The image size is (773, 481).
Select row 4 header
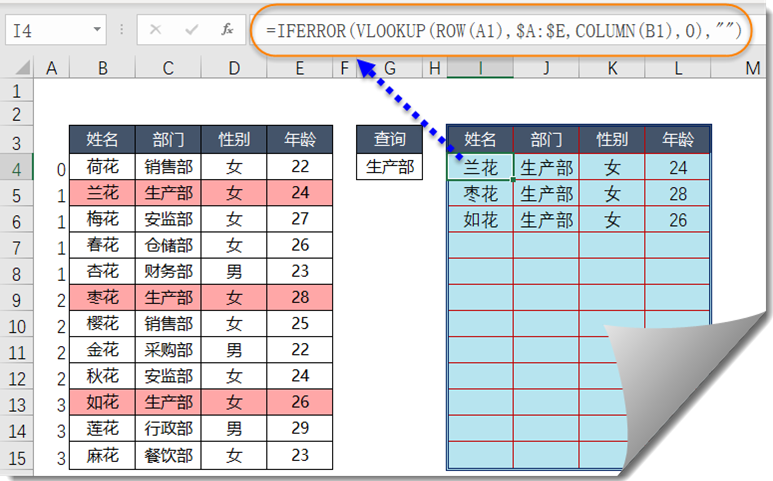16,169
